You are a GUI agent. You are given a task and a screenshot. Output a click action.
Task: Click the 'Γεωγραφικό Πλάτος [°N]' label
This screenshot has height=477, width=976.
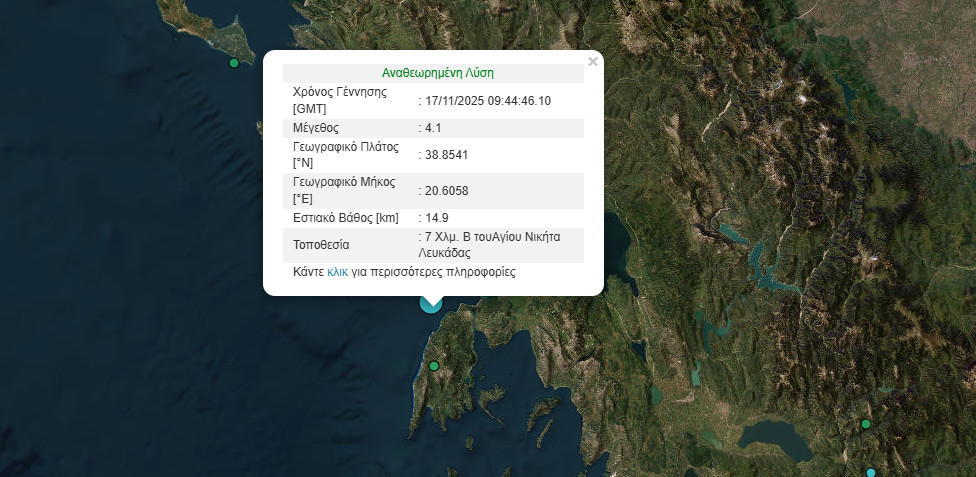[345, 155]
